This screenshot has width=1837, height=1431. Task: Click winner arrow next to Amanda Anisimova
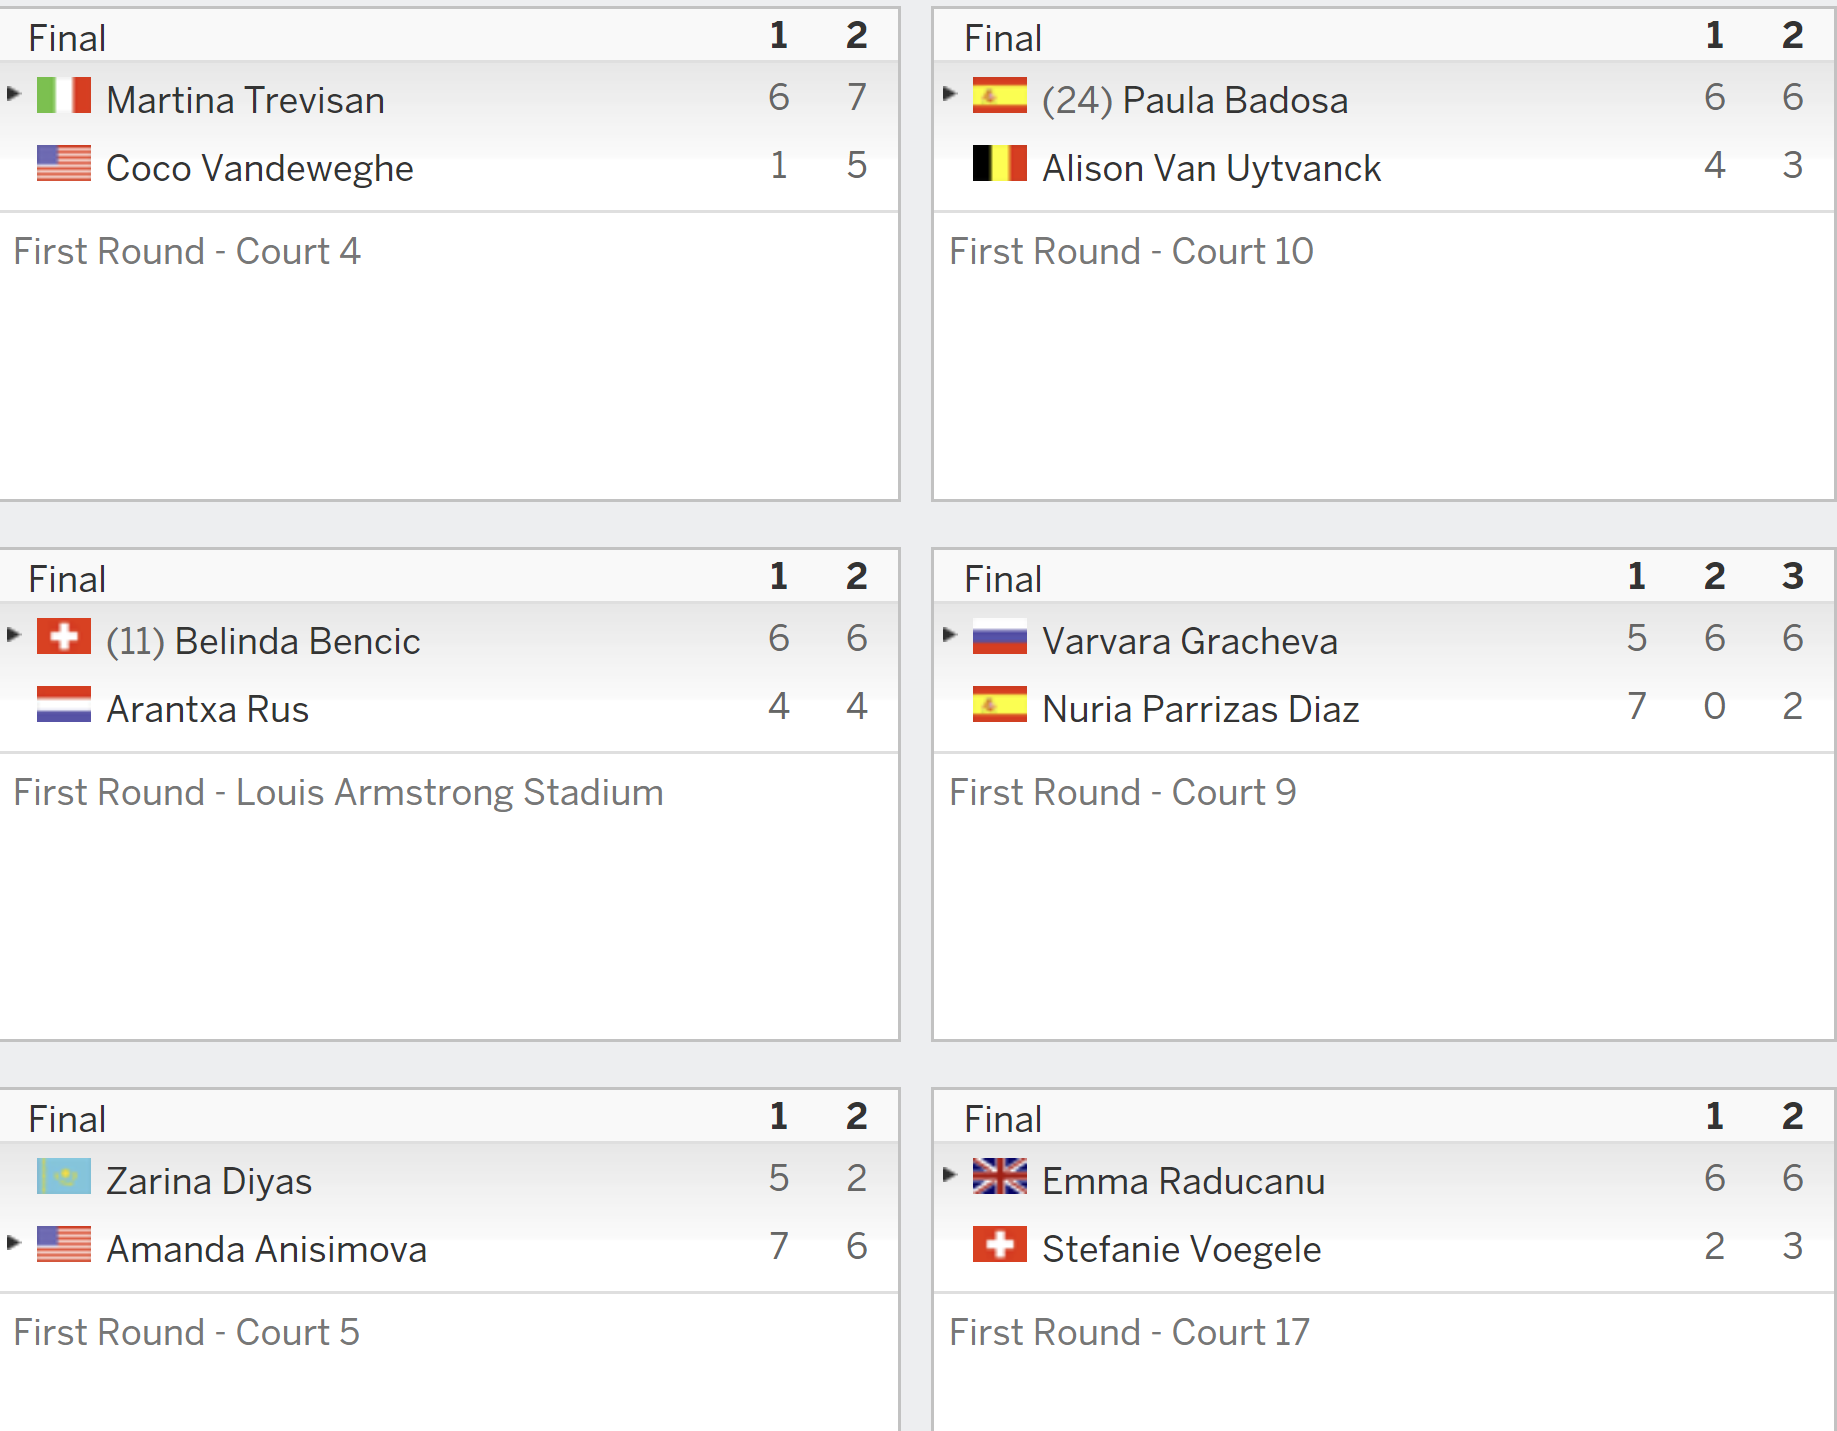tap(14, 1243)
